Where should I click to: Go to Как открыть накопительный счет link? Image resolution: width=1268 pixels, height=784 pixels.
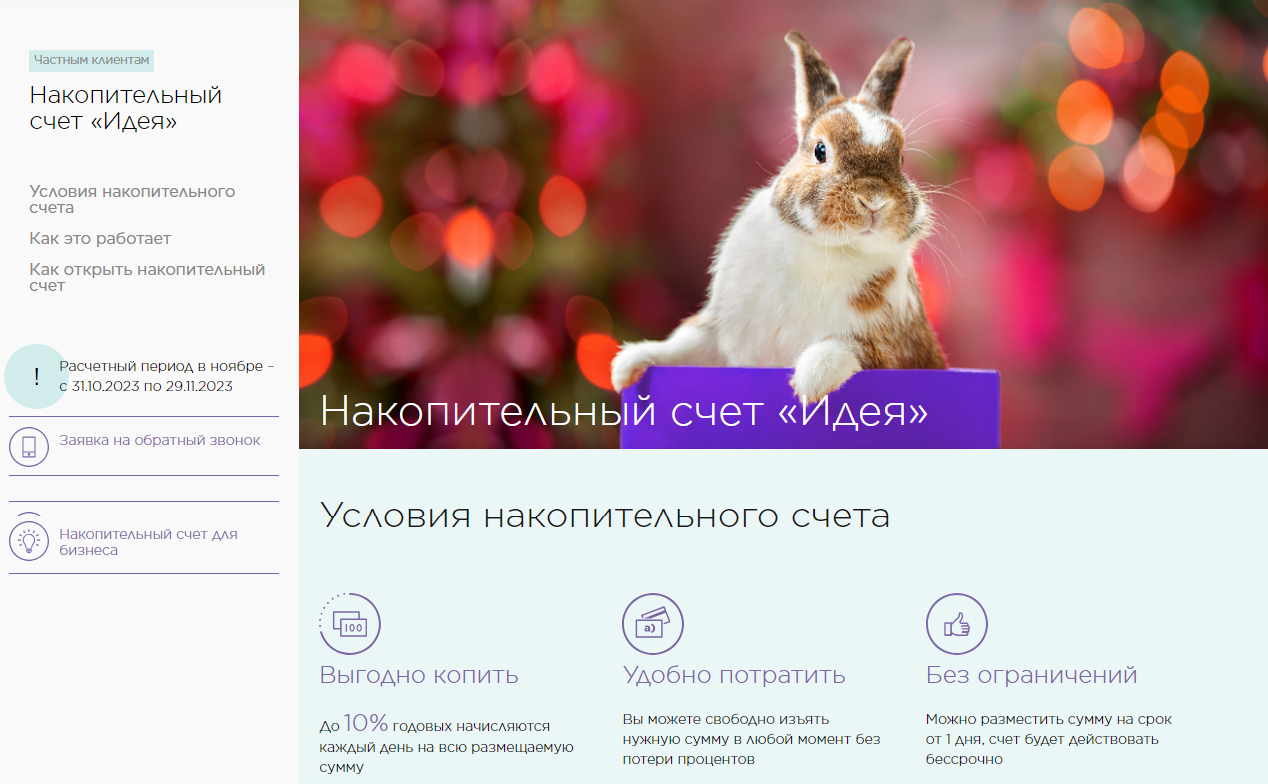click(147, 277)
